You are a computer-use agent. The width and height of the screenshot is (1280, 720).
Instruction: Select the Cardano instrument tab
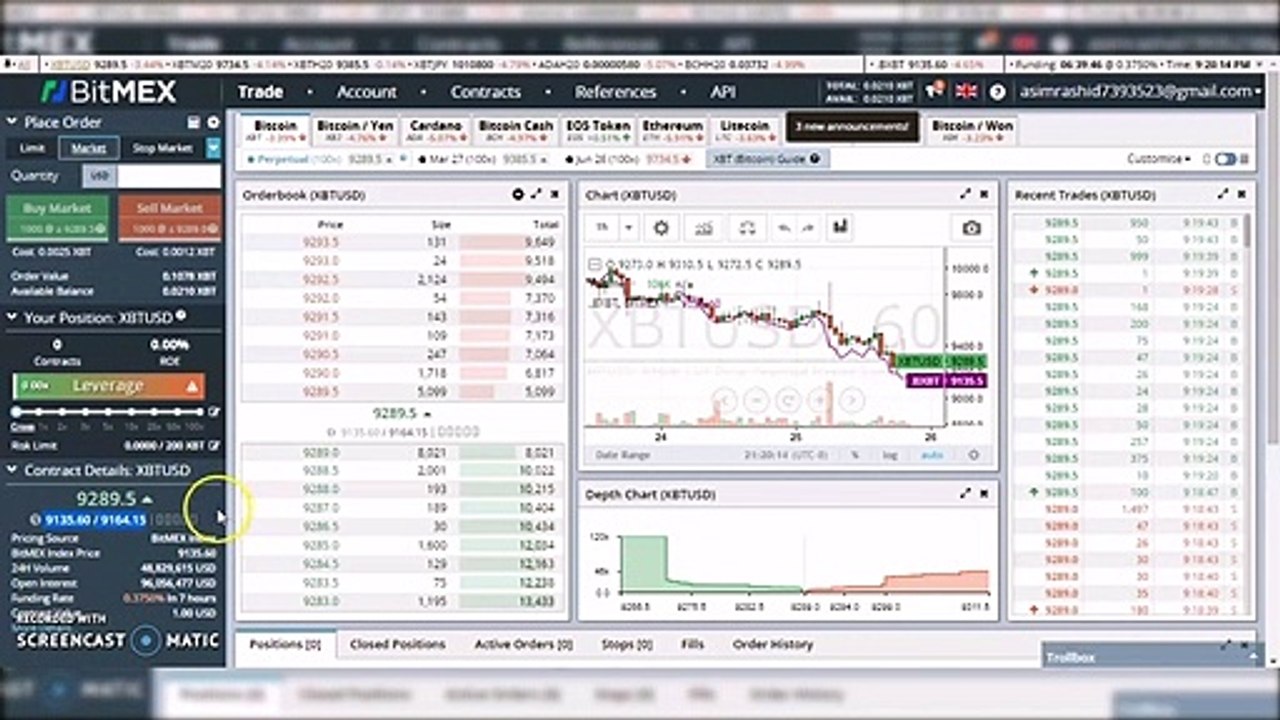click(x=436, y=131)
